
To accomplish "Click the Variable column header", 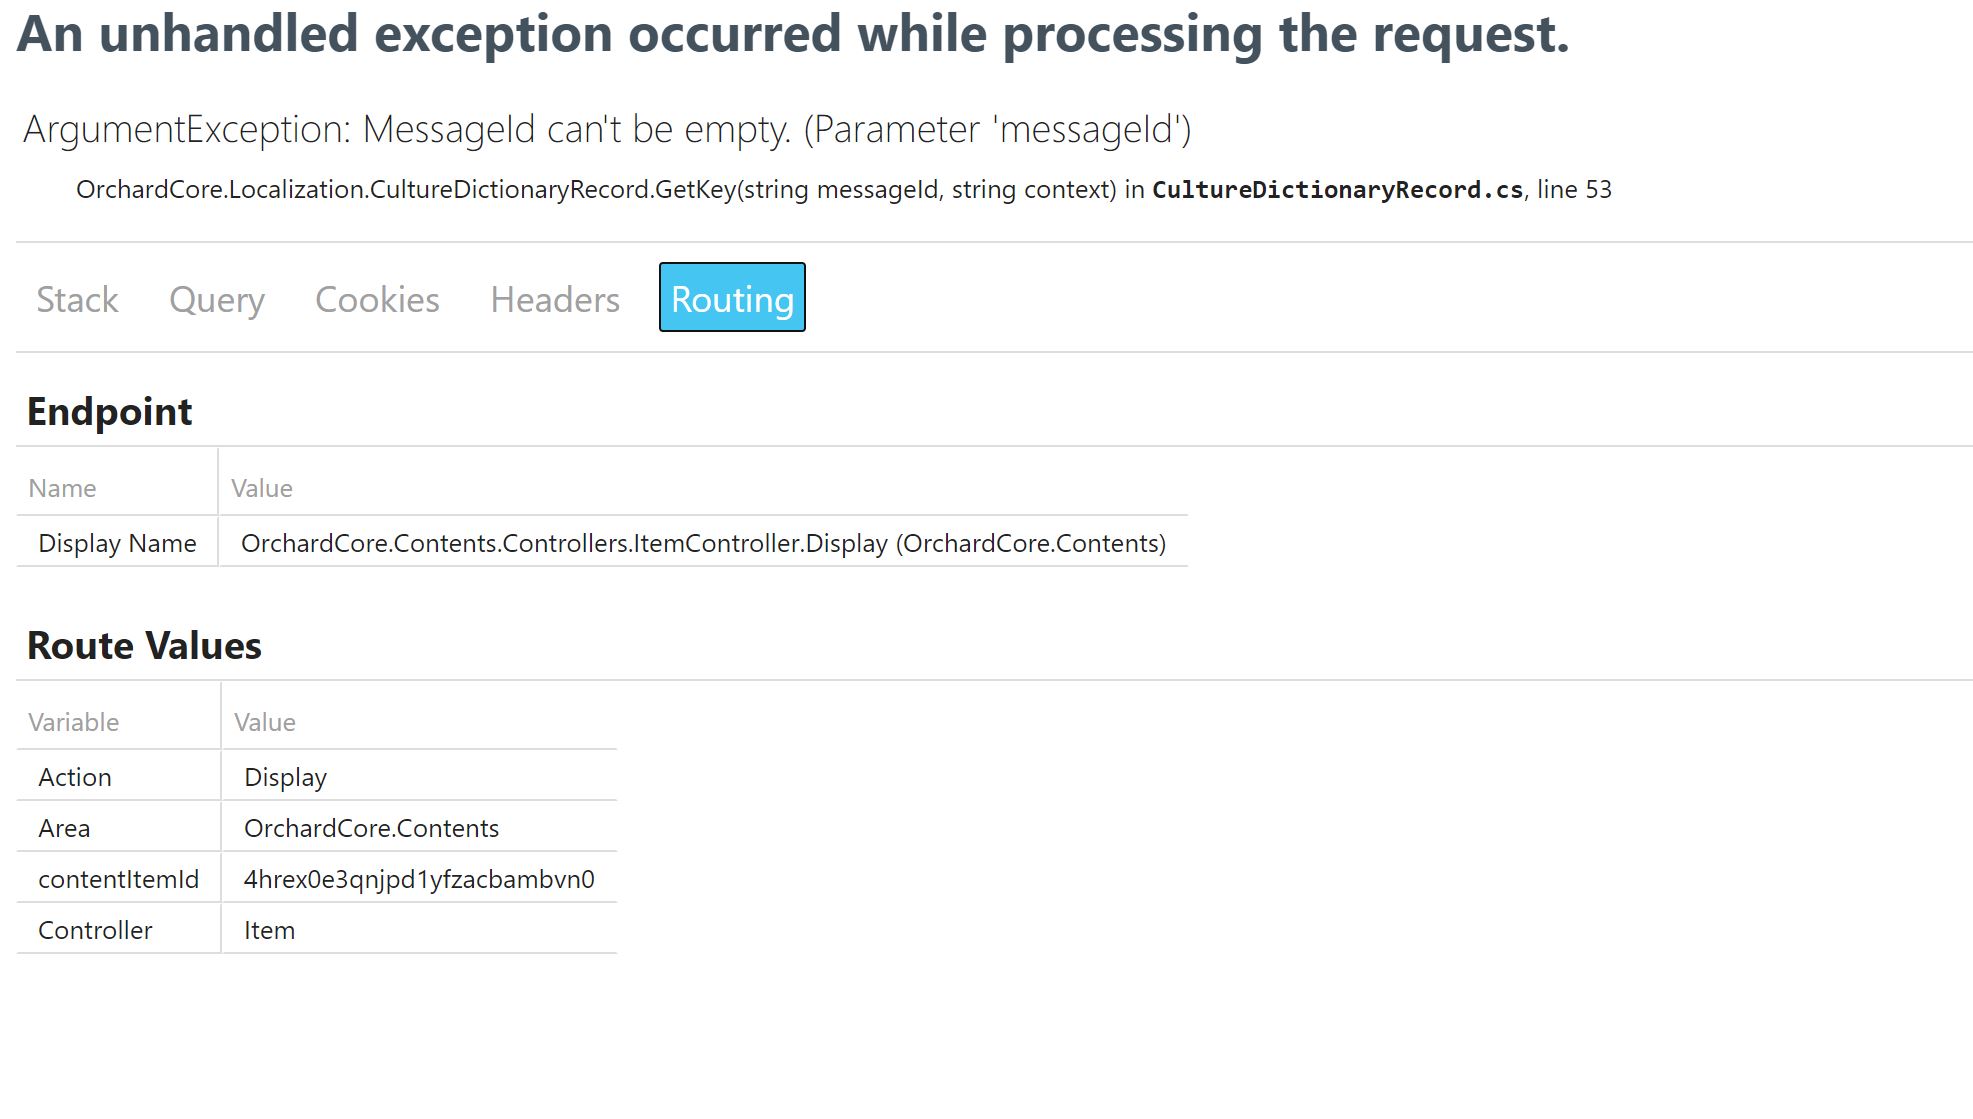I will pyautogui.click(x=73, y=721).
